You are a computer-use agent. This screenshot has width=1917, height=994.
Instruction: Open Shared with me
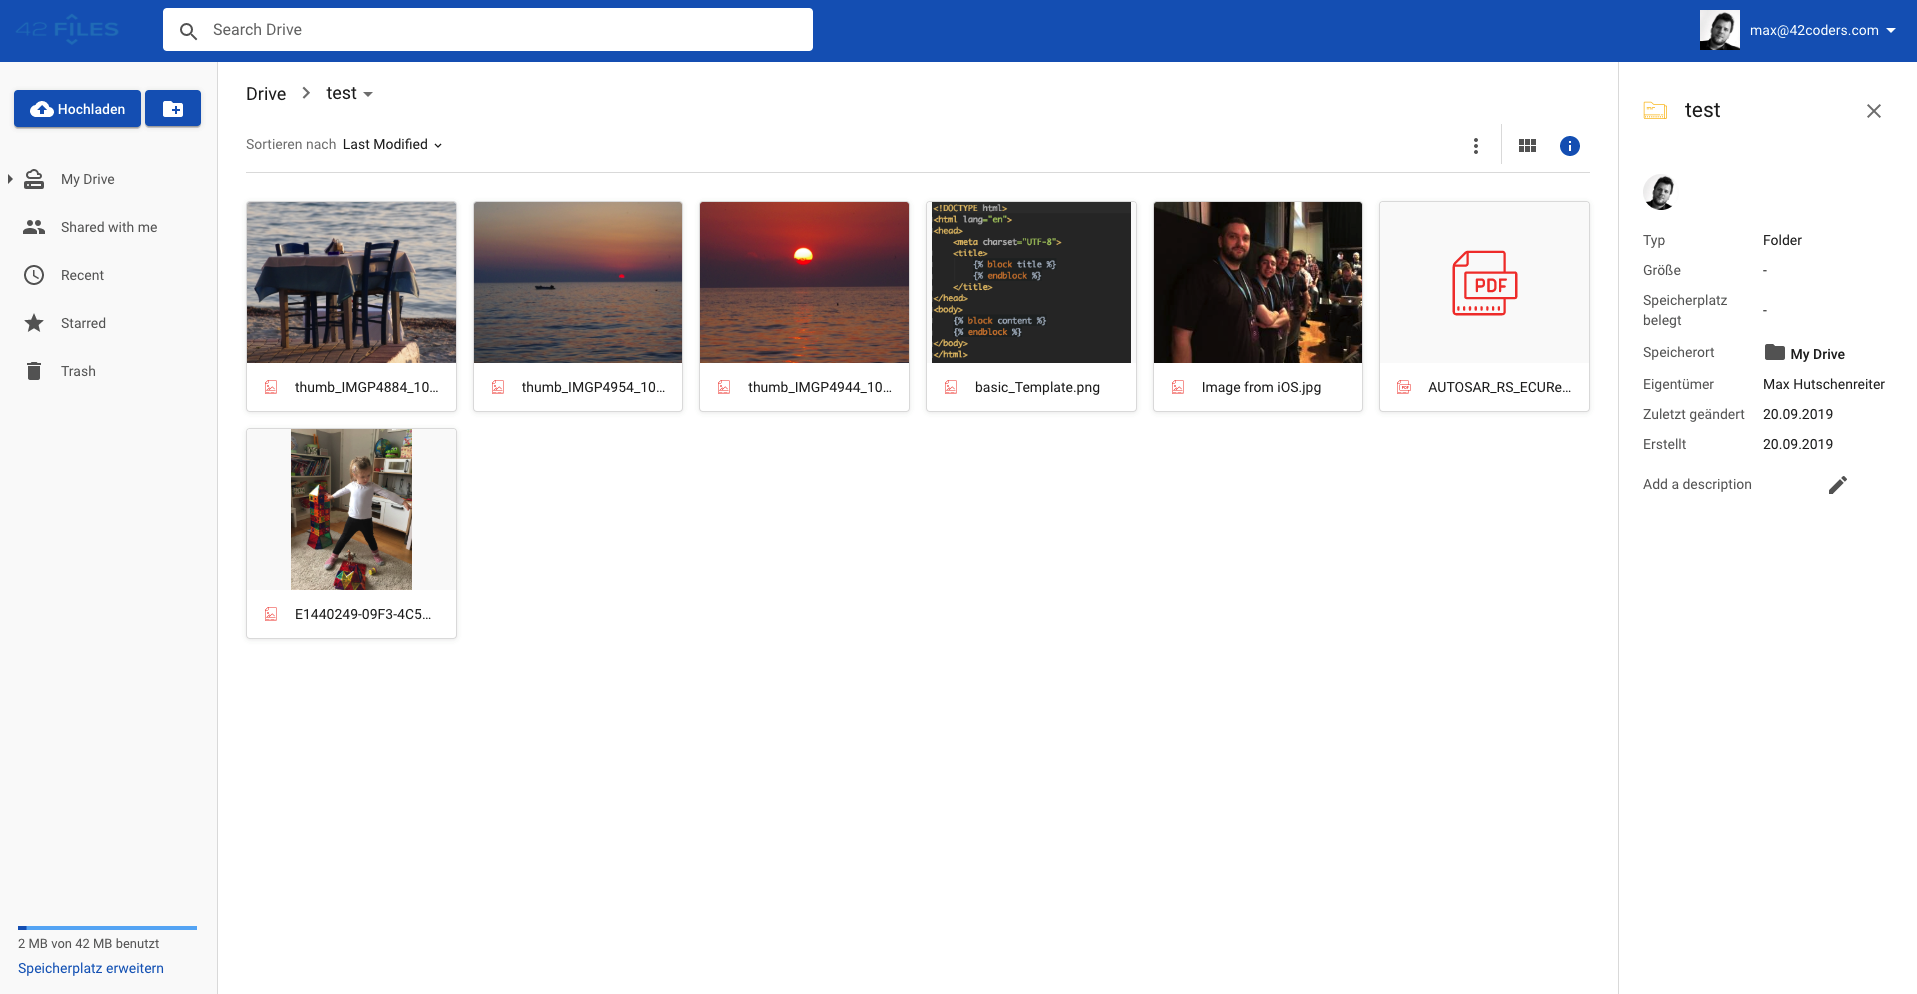click(x=109, y=227)
